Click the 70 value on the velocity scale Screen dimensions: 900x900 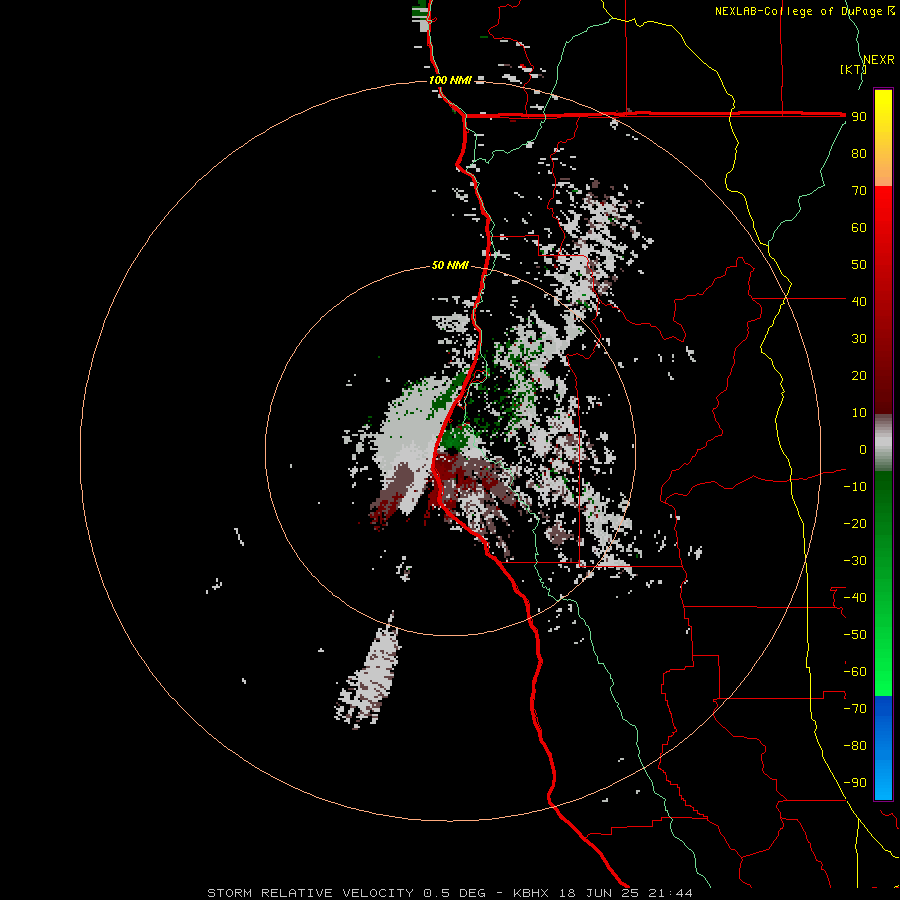pyautogui.click(x=859, y=191)
